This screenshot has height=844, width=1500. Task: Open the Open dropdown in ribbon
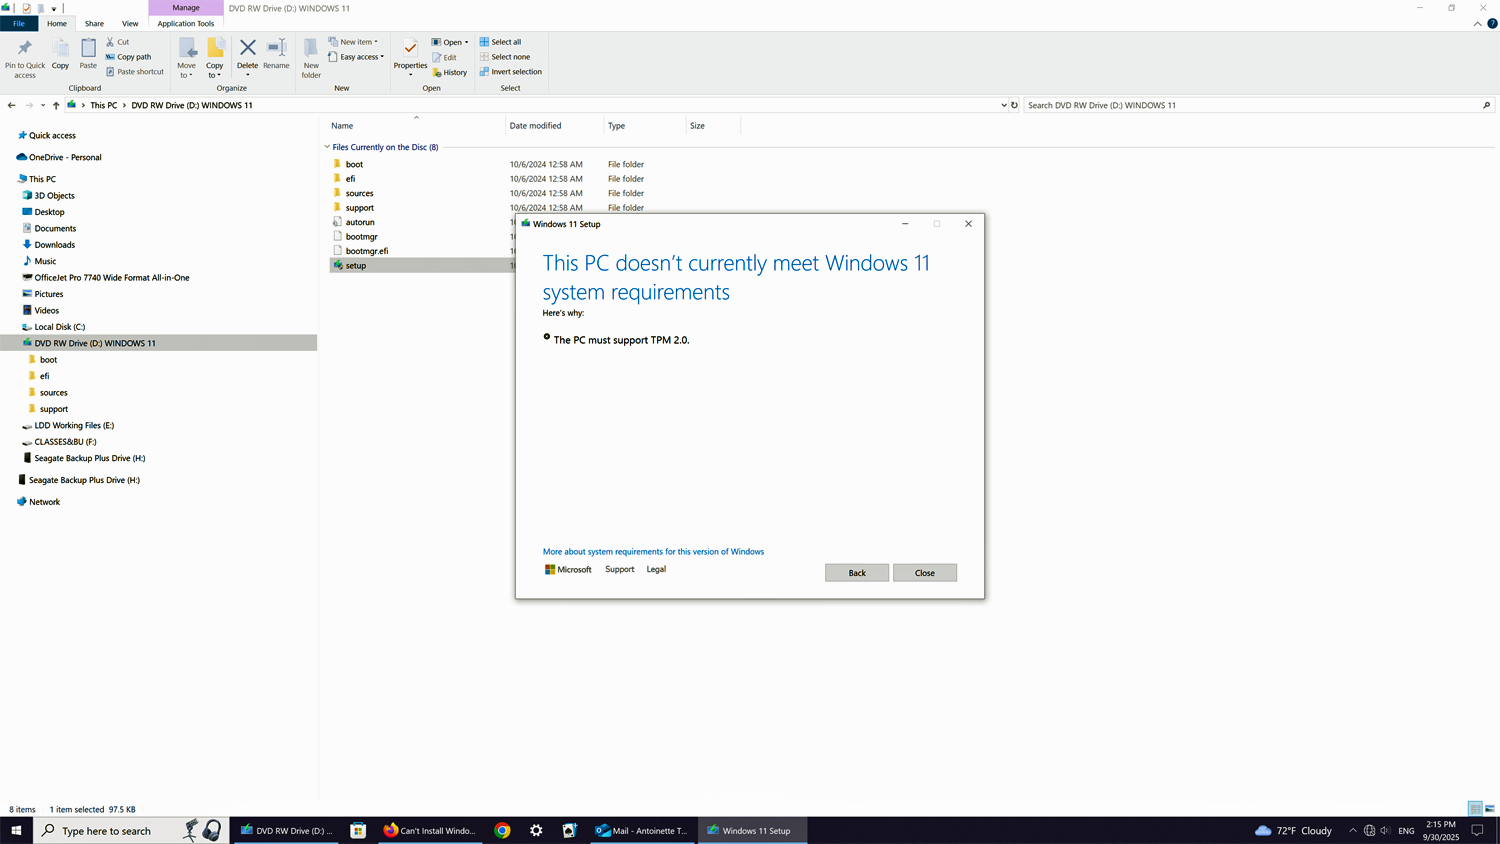[x=450, y=42]
